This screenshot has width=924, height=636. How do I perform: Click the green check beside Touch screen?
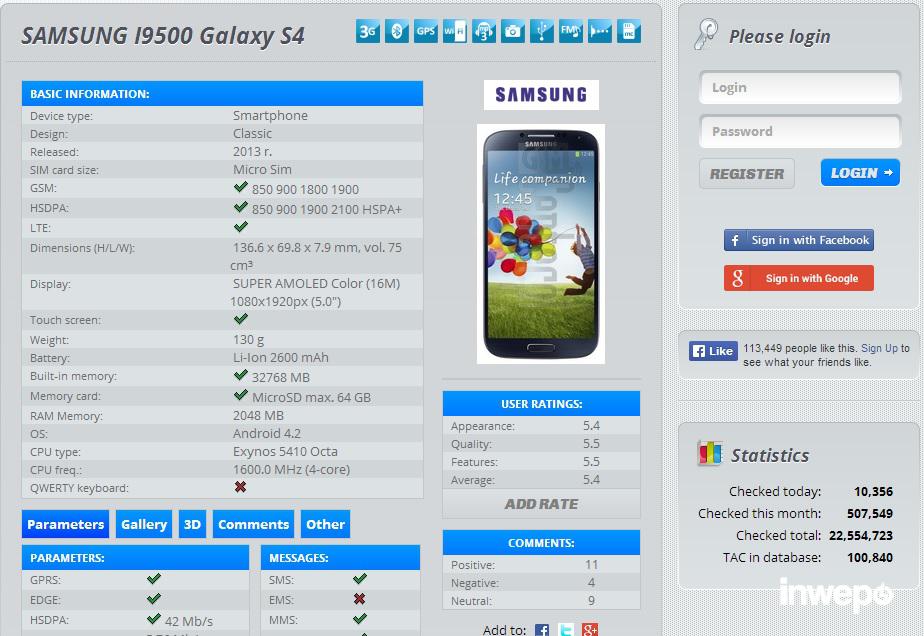[240, 319]
